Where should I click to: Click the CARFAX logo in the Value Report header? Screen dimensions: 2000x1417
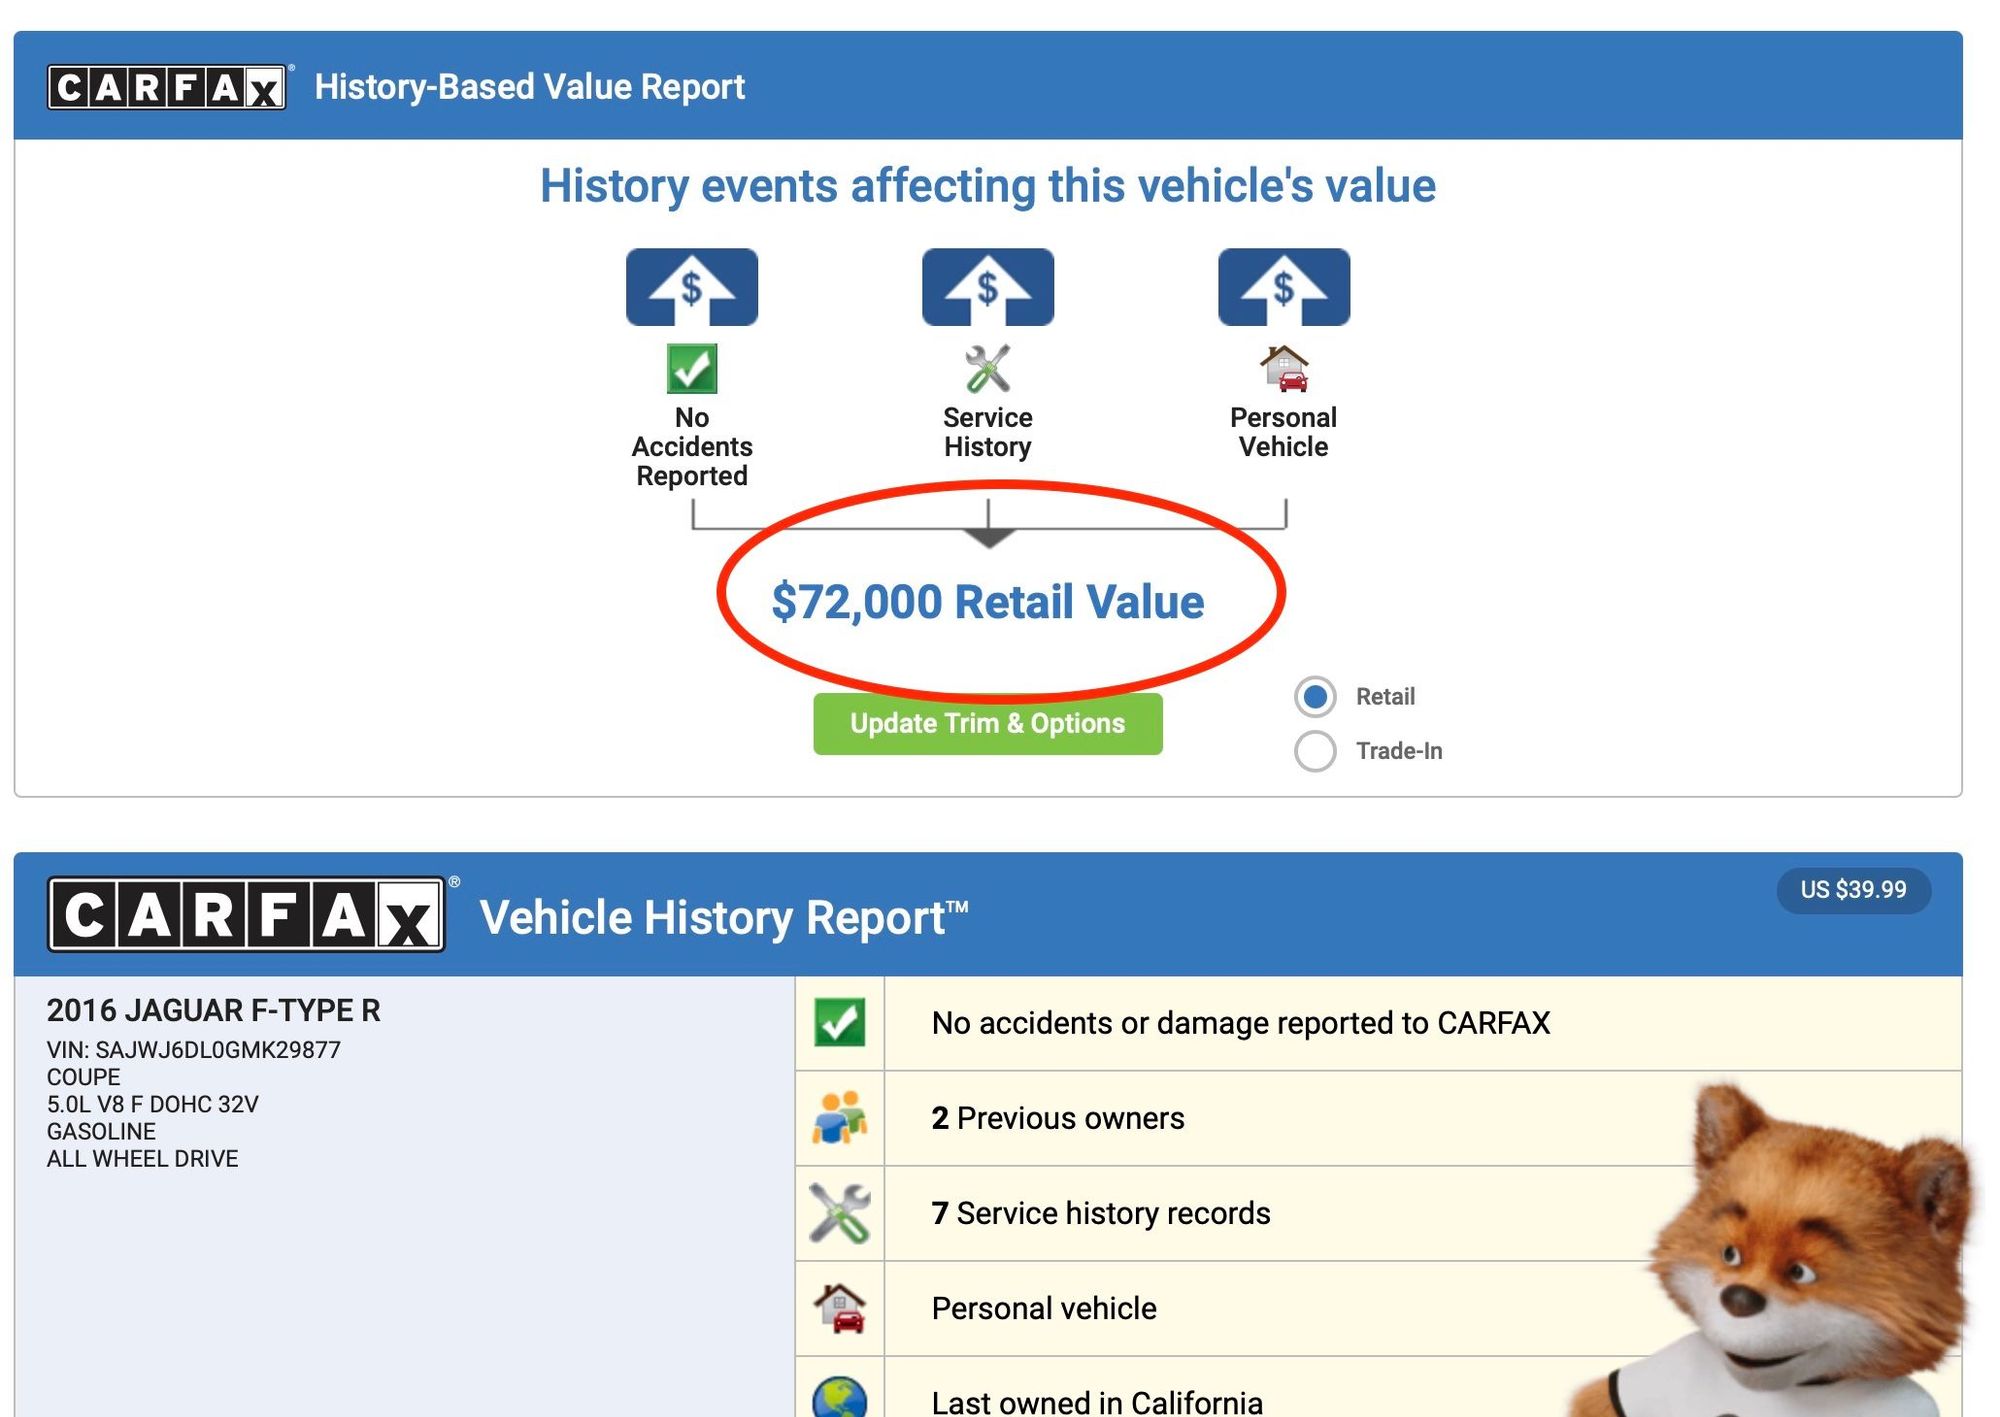[167, 87]
